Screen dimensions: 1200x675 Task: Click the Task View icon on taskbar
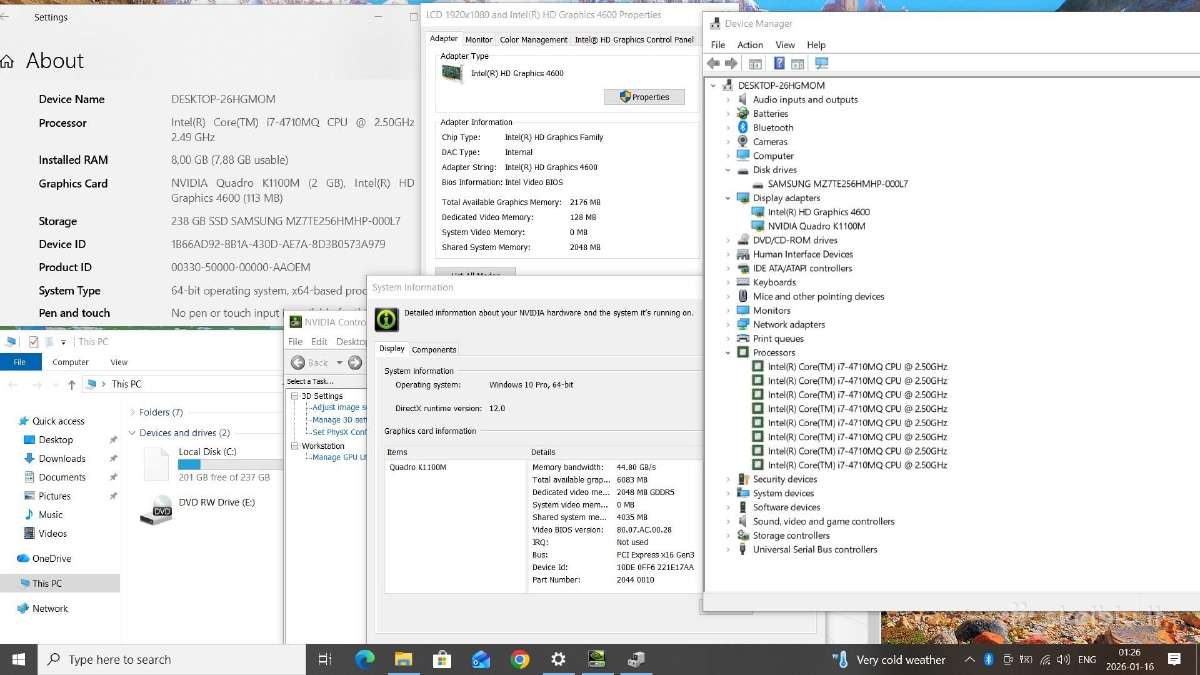pyautogui.click(x=324, y=659)
